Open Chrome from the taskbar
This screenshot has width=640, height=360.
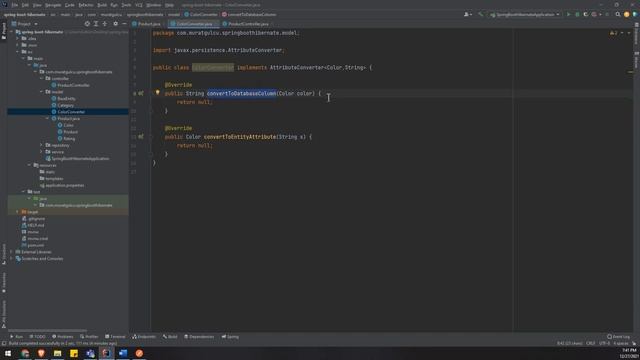(25, 353)
